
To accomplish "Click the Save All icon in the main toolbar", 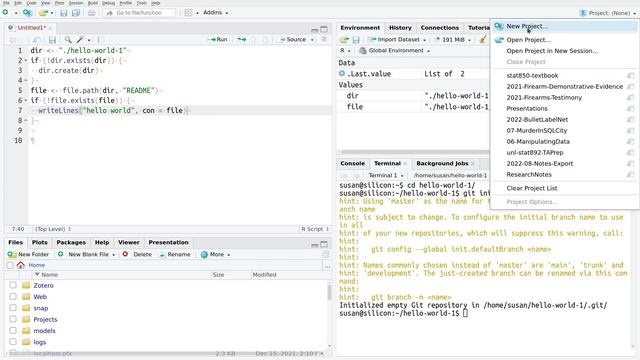I will click(76, 13).
